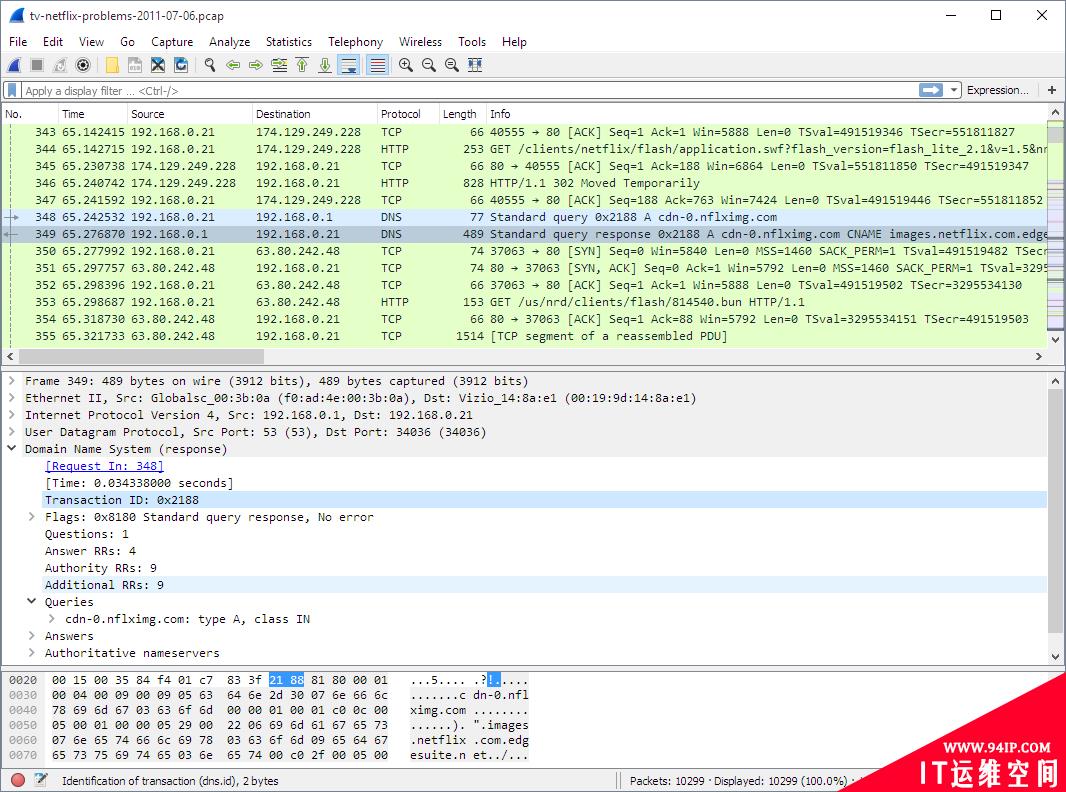Collapse the Queries node
Viewport: 1066px width, 792px height.
31,602
